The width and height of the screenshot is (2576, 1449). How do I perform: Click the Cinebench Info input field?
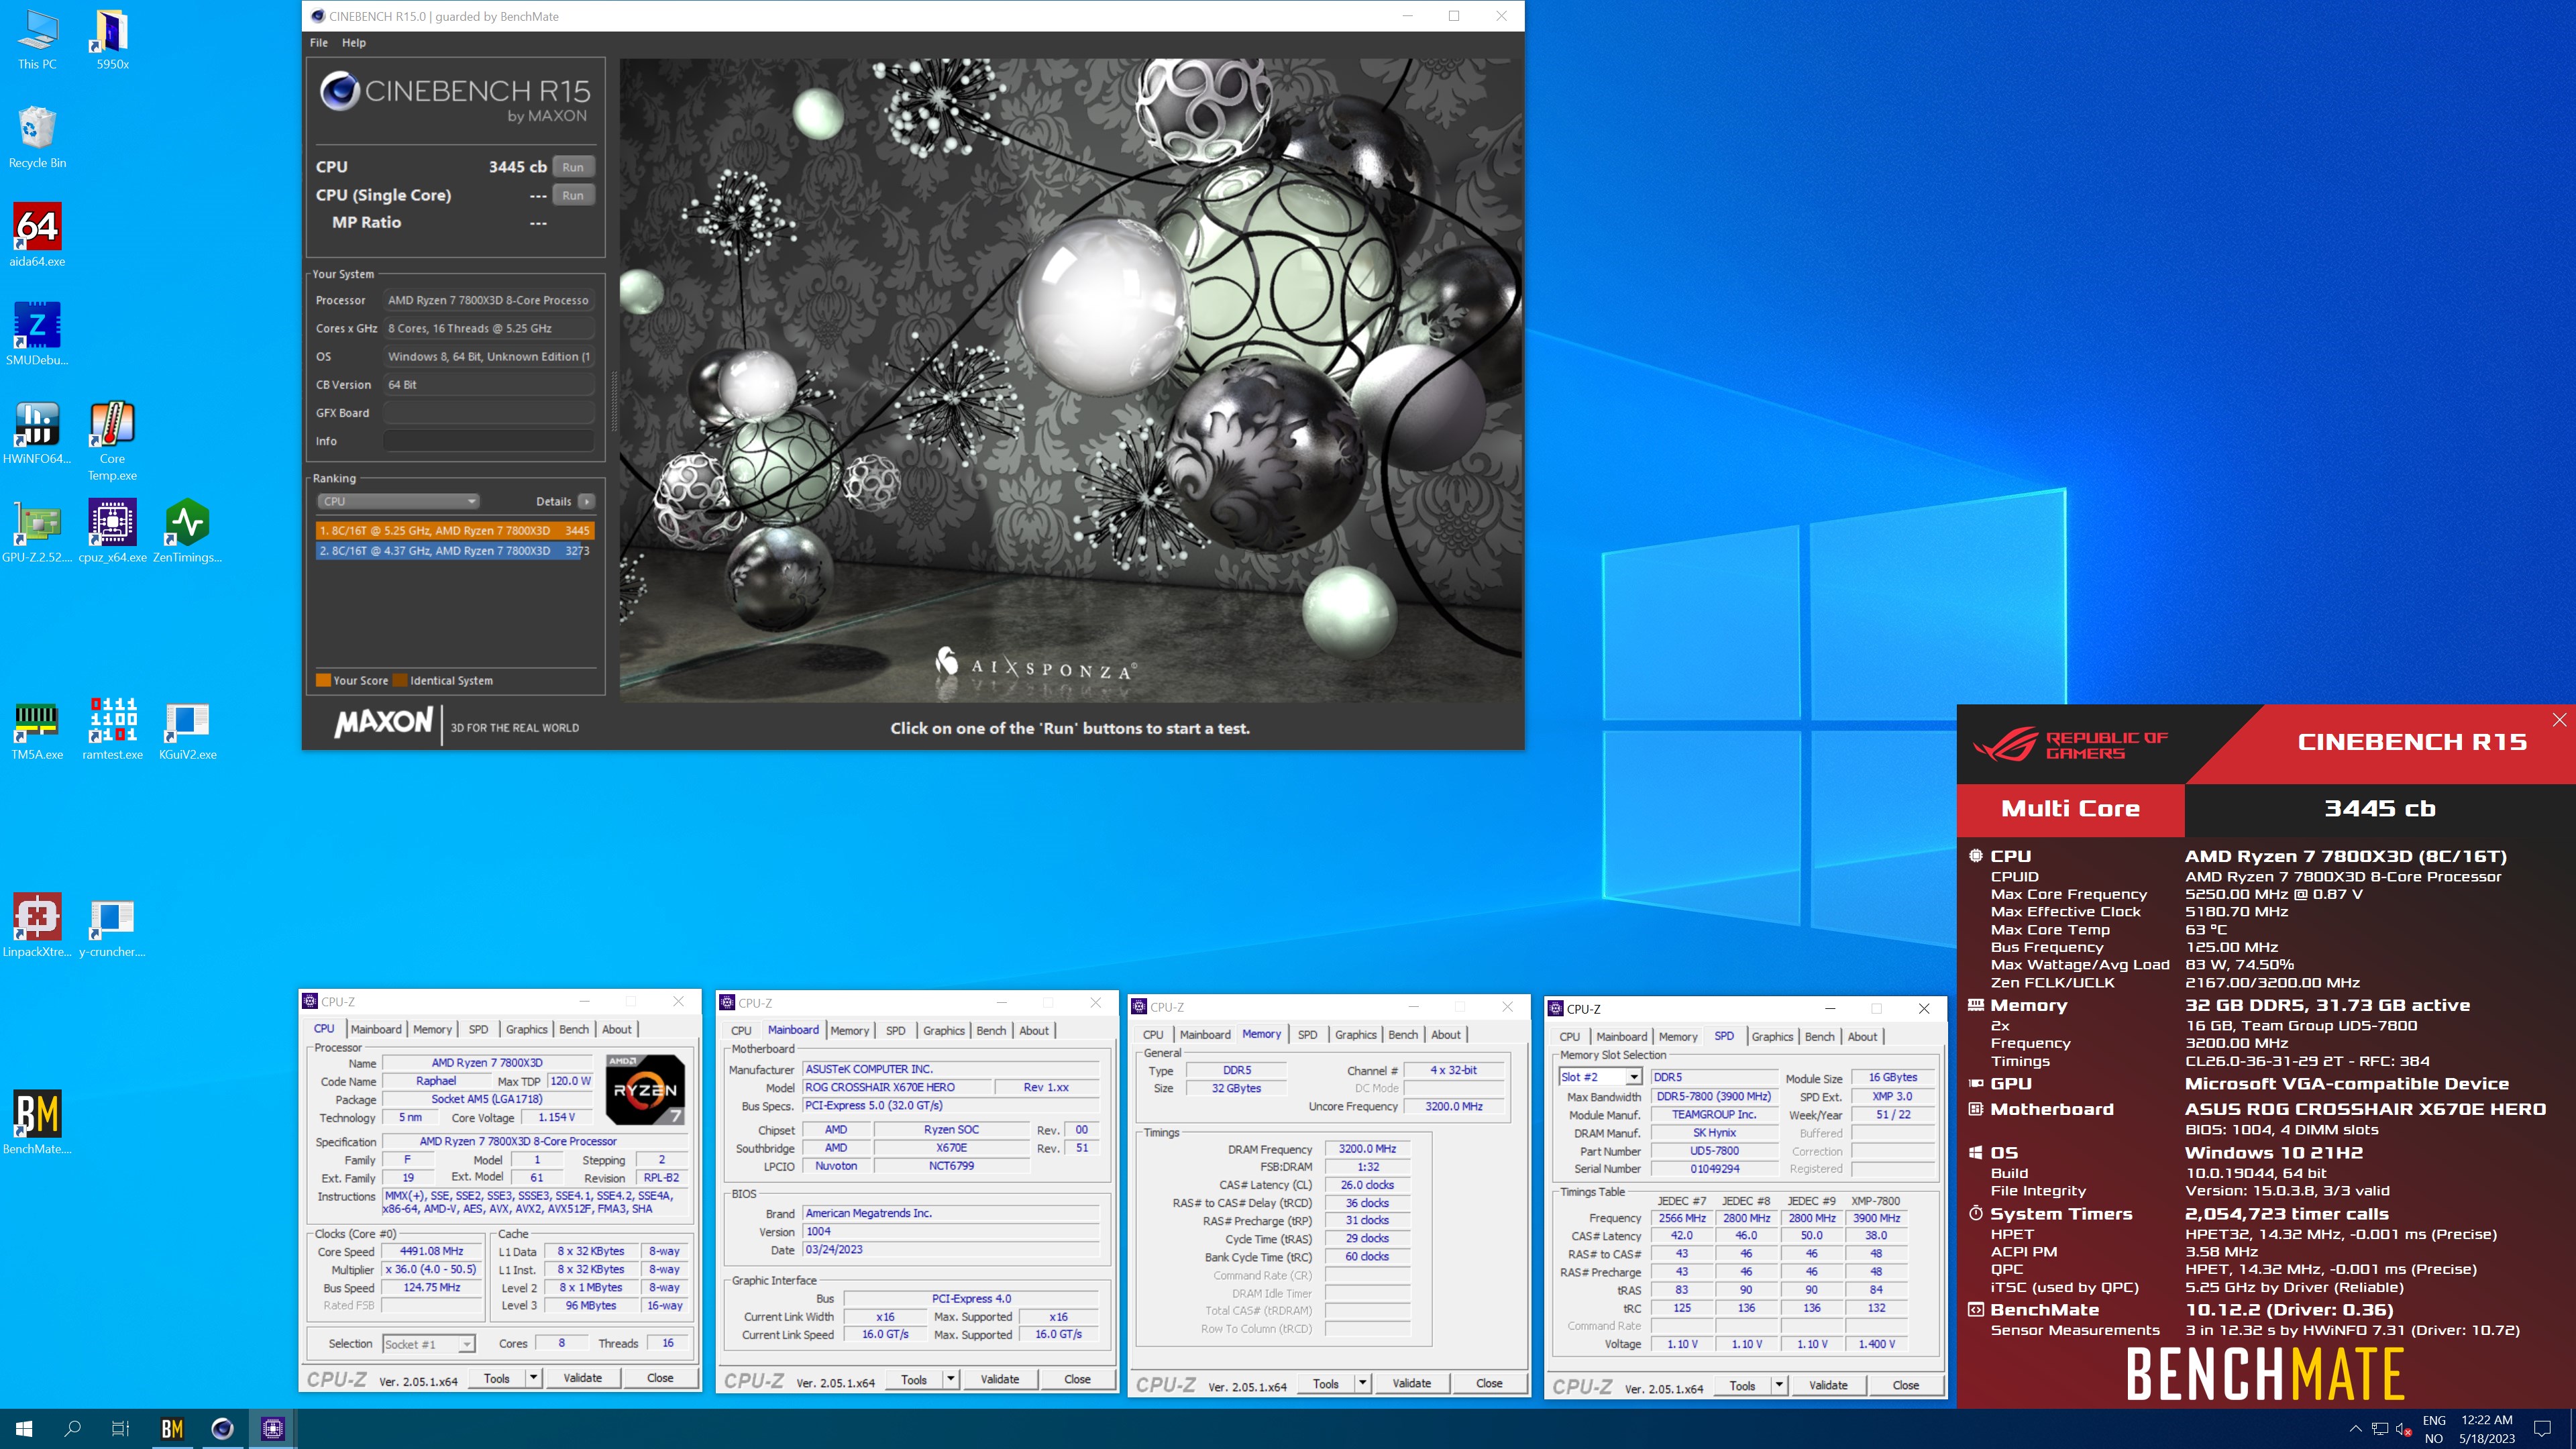489,441
